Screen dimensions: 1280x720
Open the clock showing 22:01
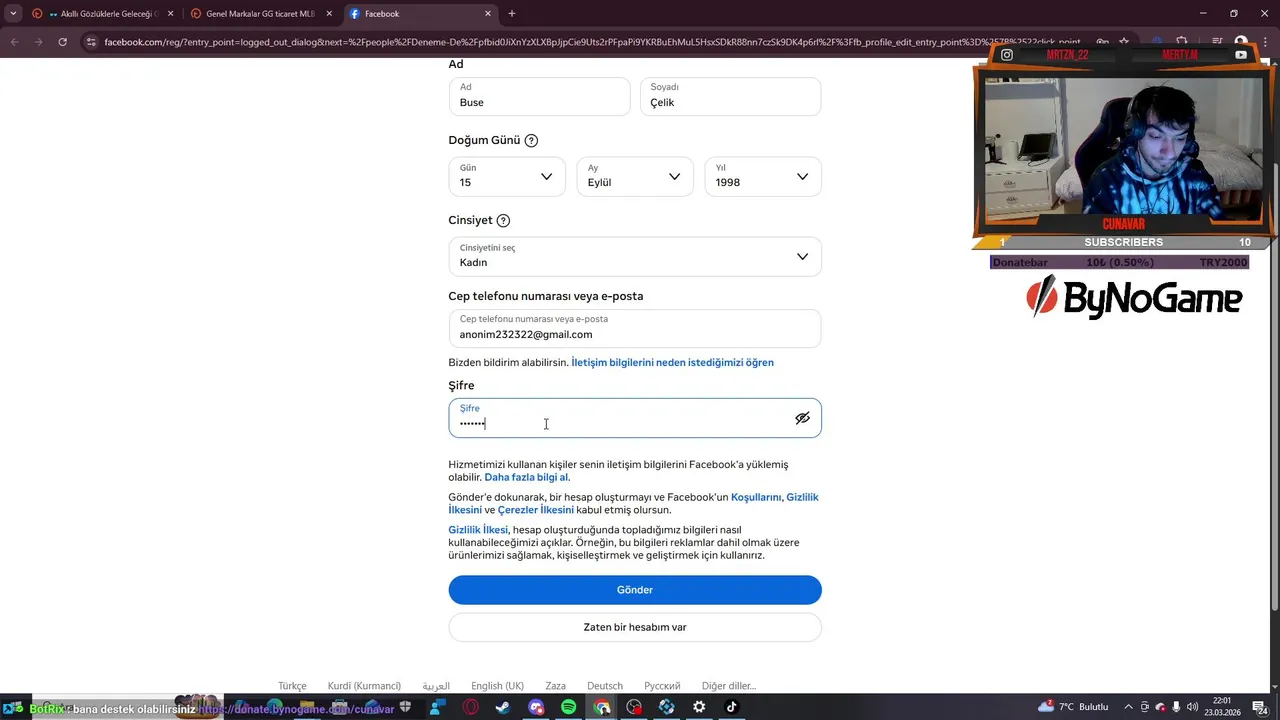tap(1222, 707)
